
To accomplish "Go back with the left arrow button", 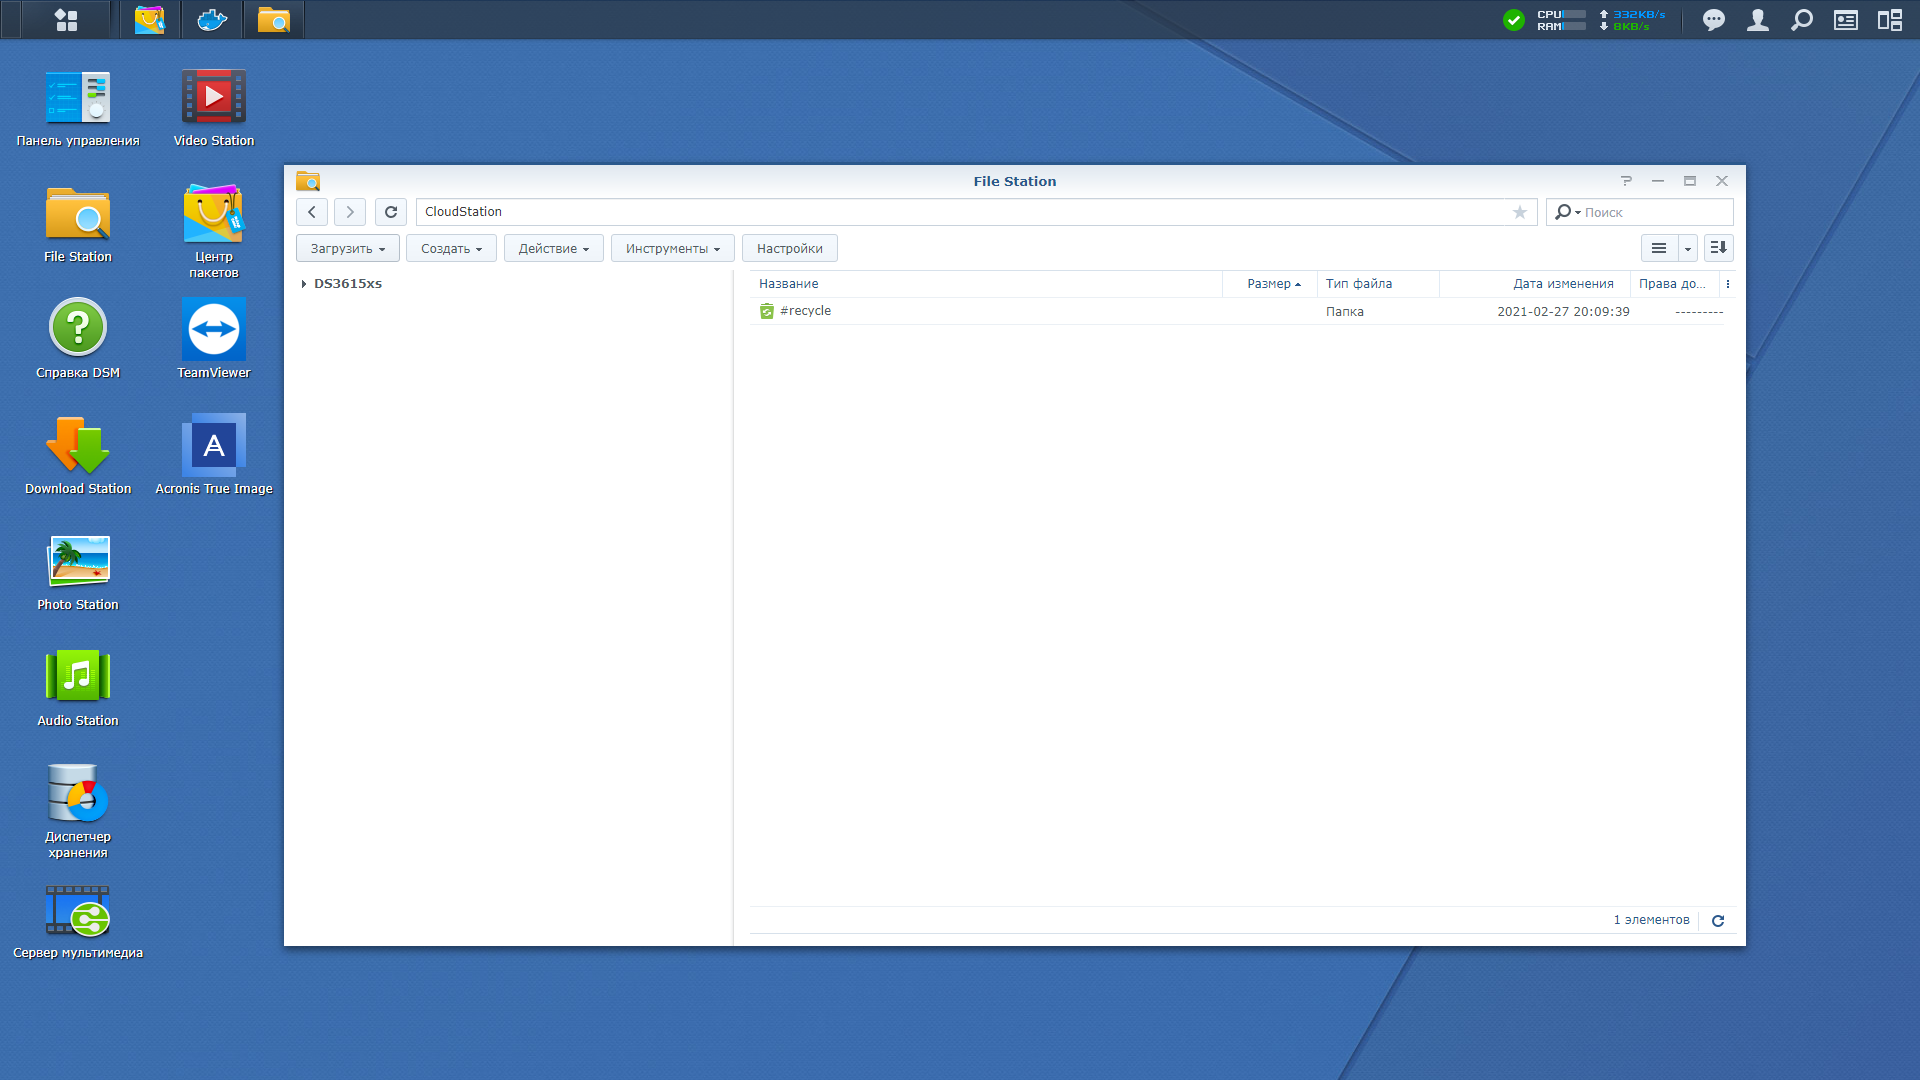I will click(312, 212).
